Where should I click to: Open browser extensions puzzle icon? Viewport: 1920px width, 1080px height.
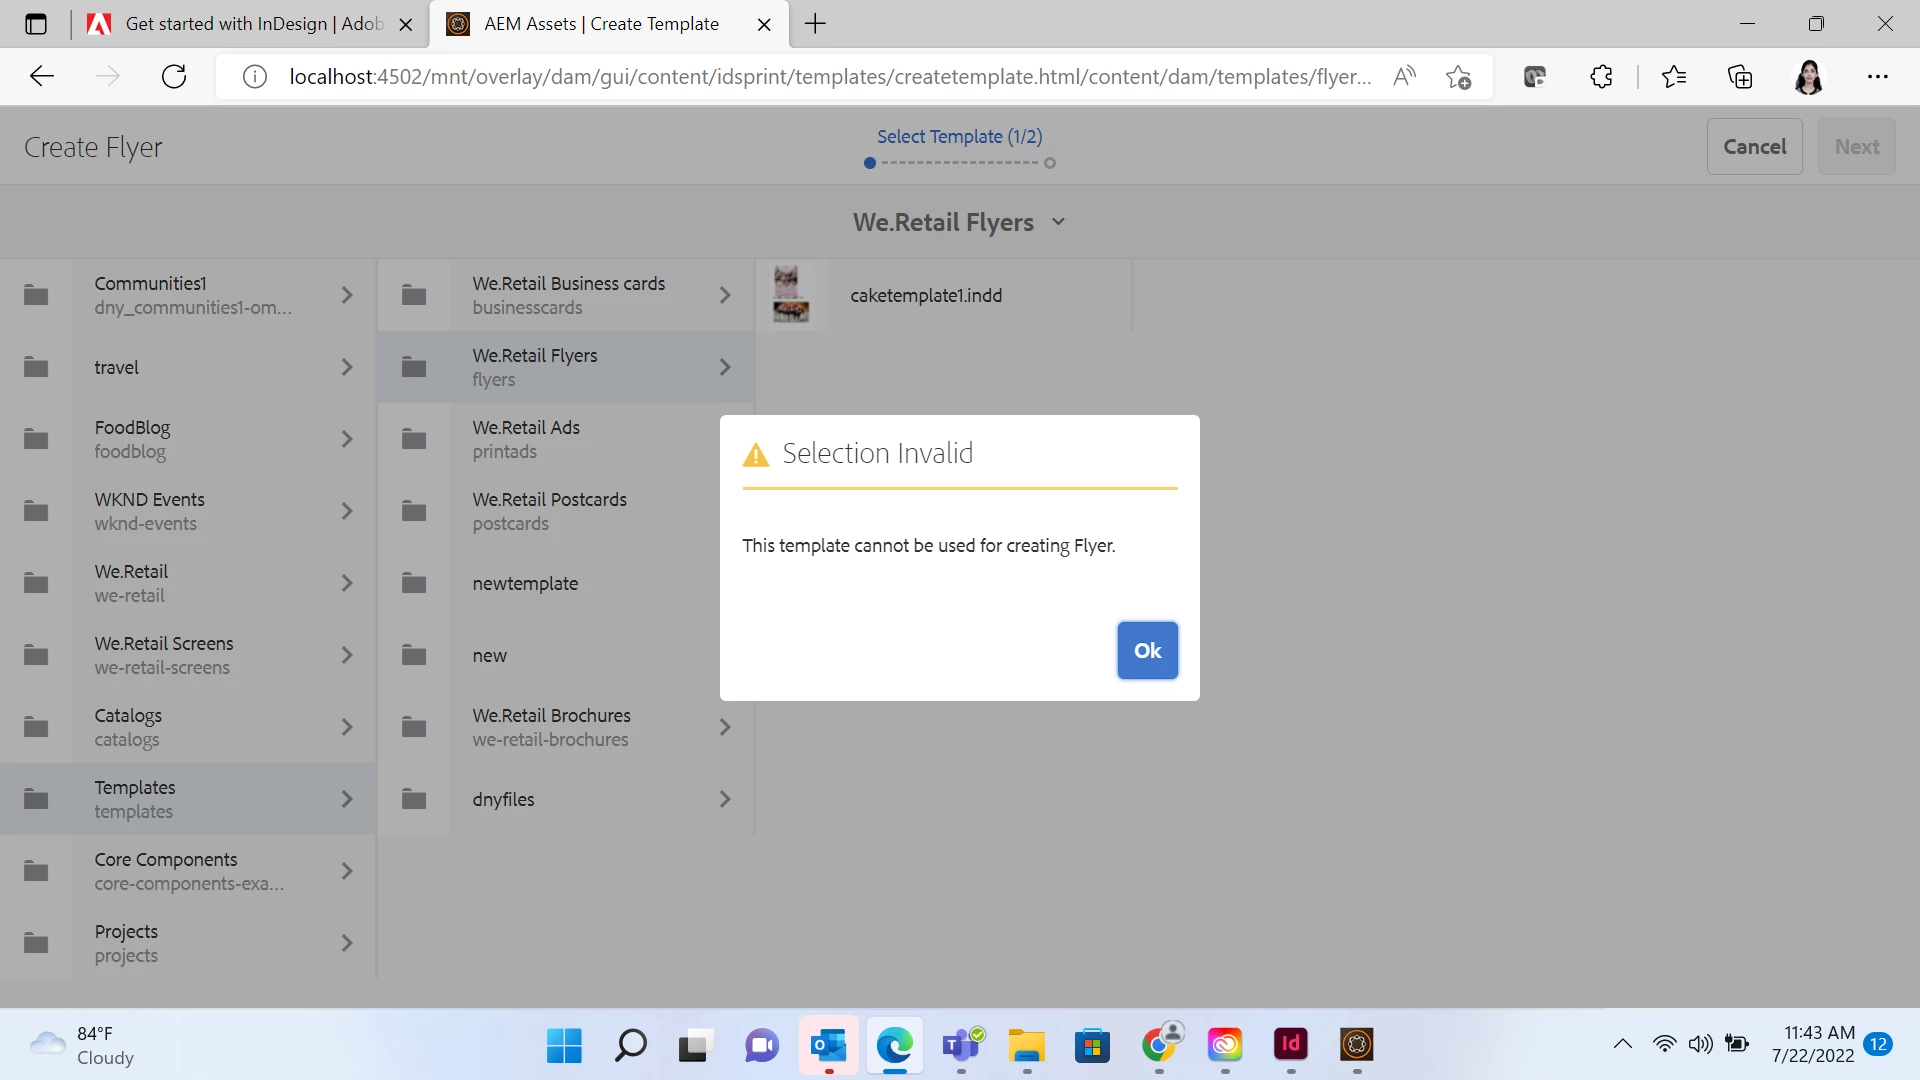pyautogui.click(x=1601, y=77)
